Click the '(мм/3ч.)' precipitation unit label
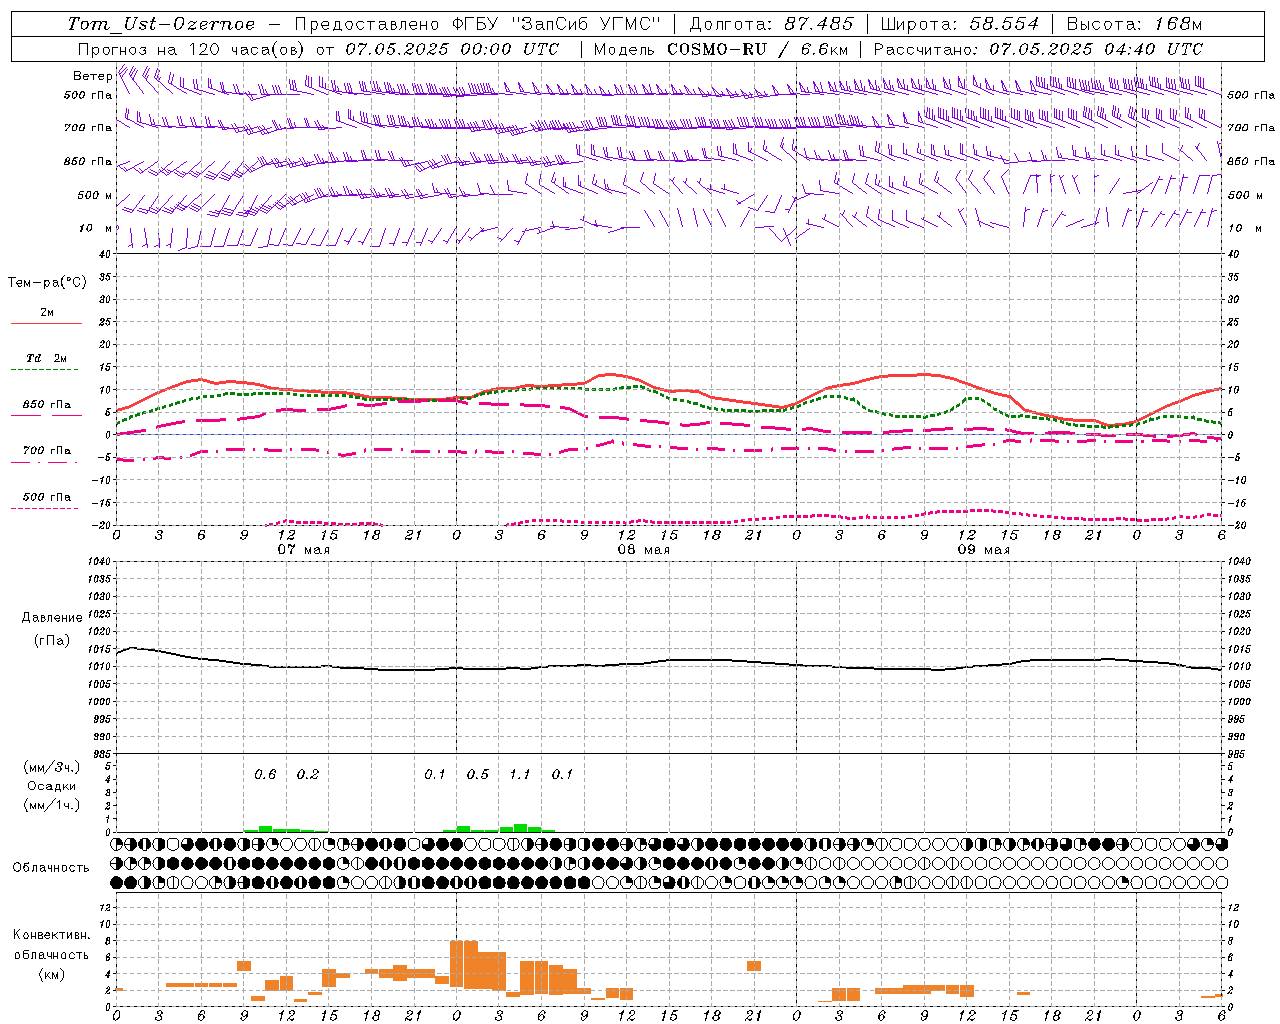Image resolution: width=1280 pixels, height=1024 pixels. pyautogui.click(x=52, y=767)
